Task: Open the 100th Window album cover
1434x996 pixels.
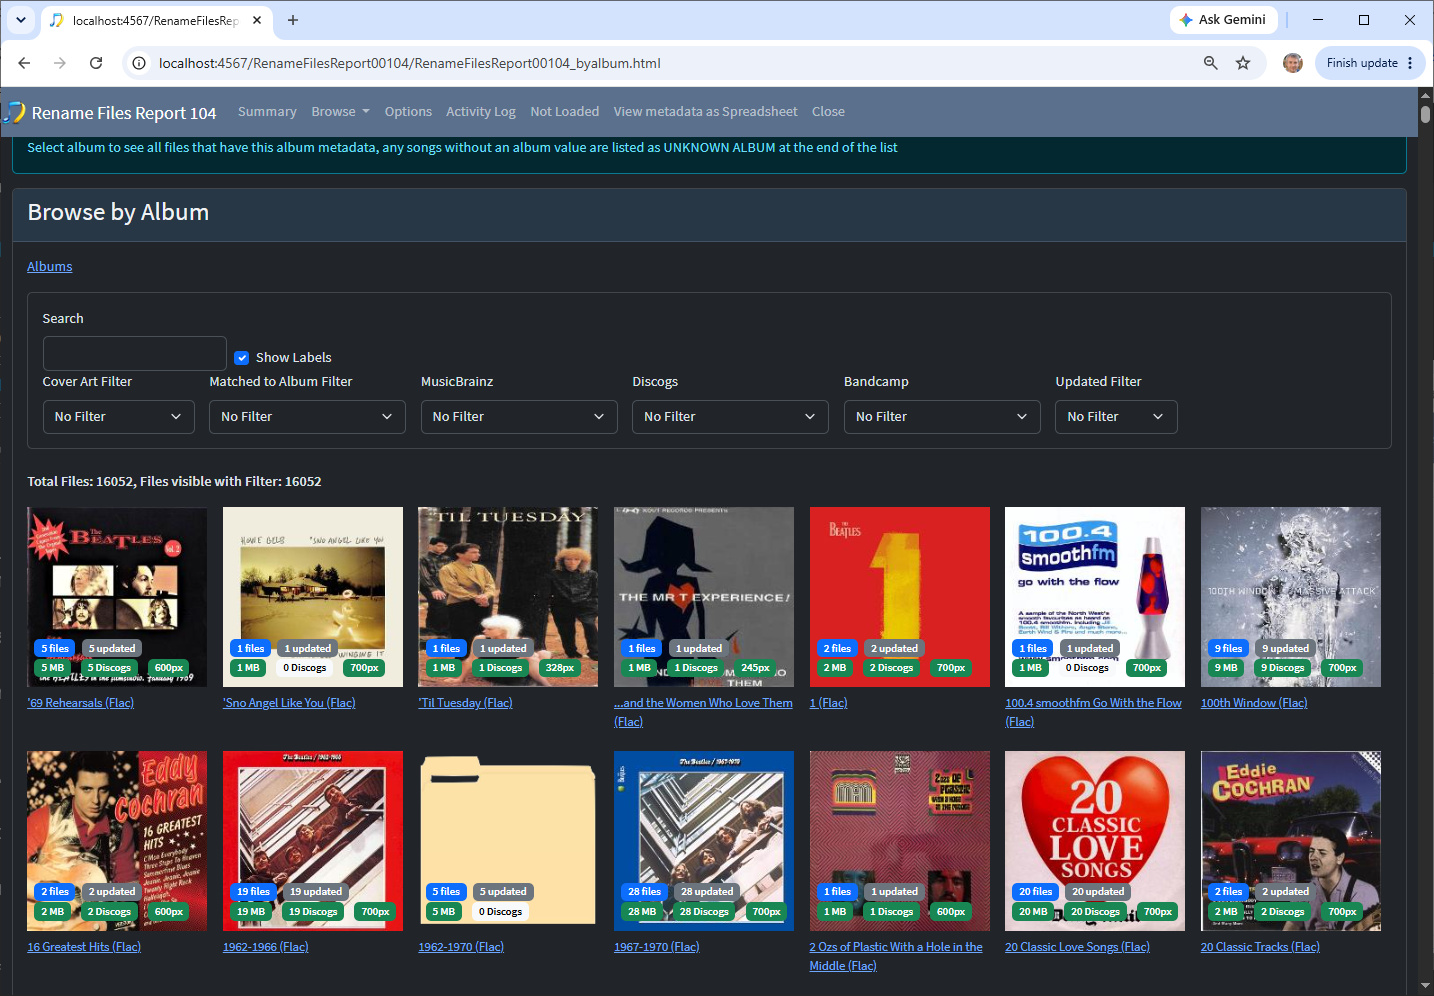Action: (x=1291, y=597)
